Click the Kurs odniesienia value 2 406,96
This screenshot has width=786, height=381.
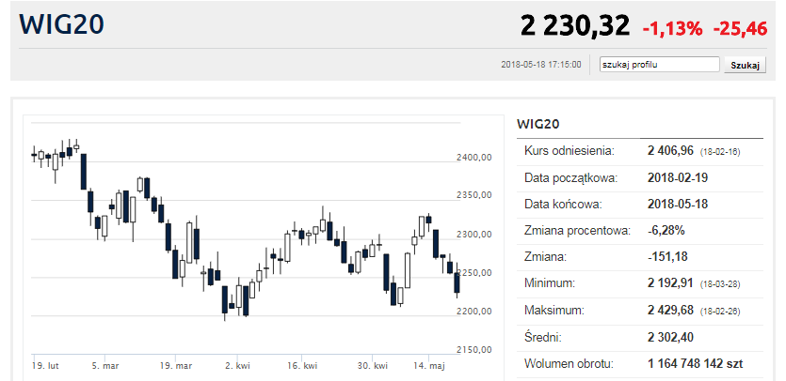[x=671, y=151]
